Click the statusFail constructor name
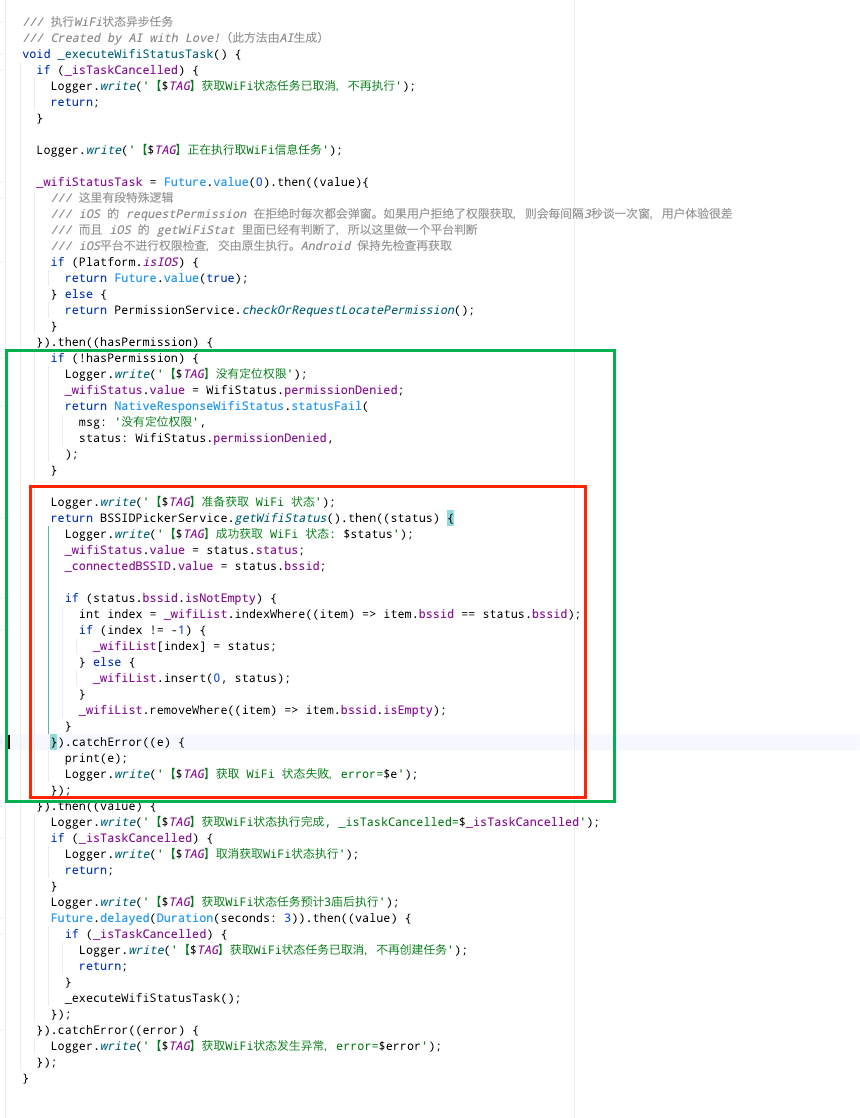 pos(327,406)
